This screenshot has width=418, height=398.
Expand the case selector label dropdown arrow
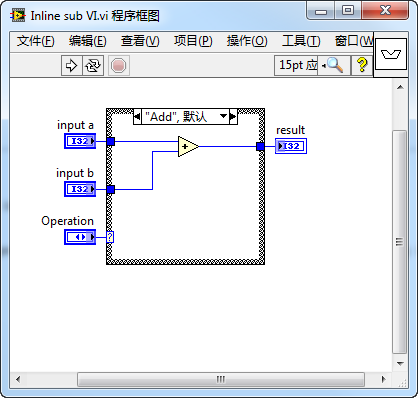click(x=223, y=116)
